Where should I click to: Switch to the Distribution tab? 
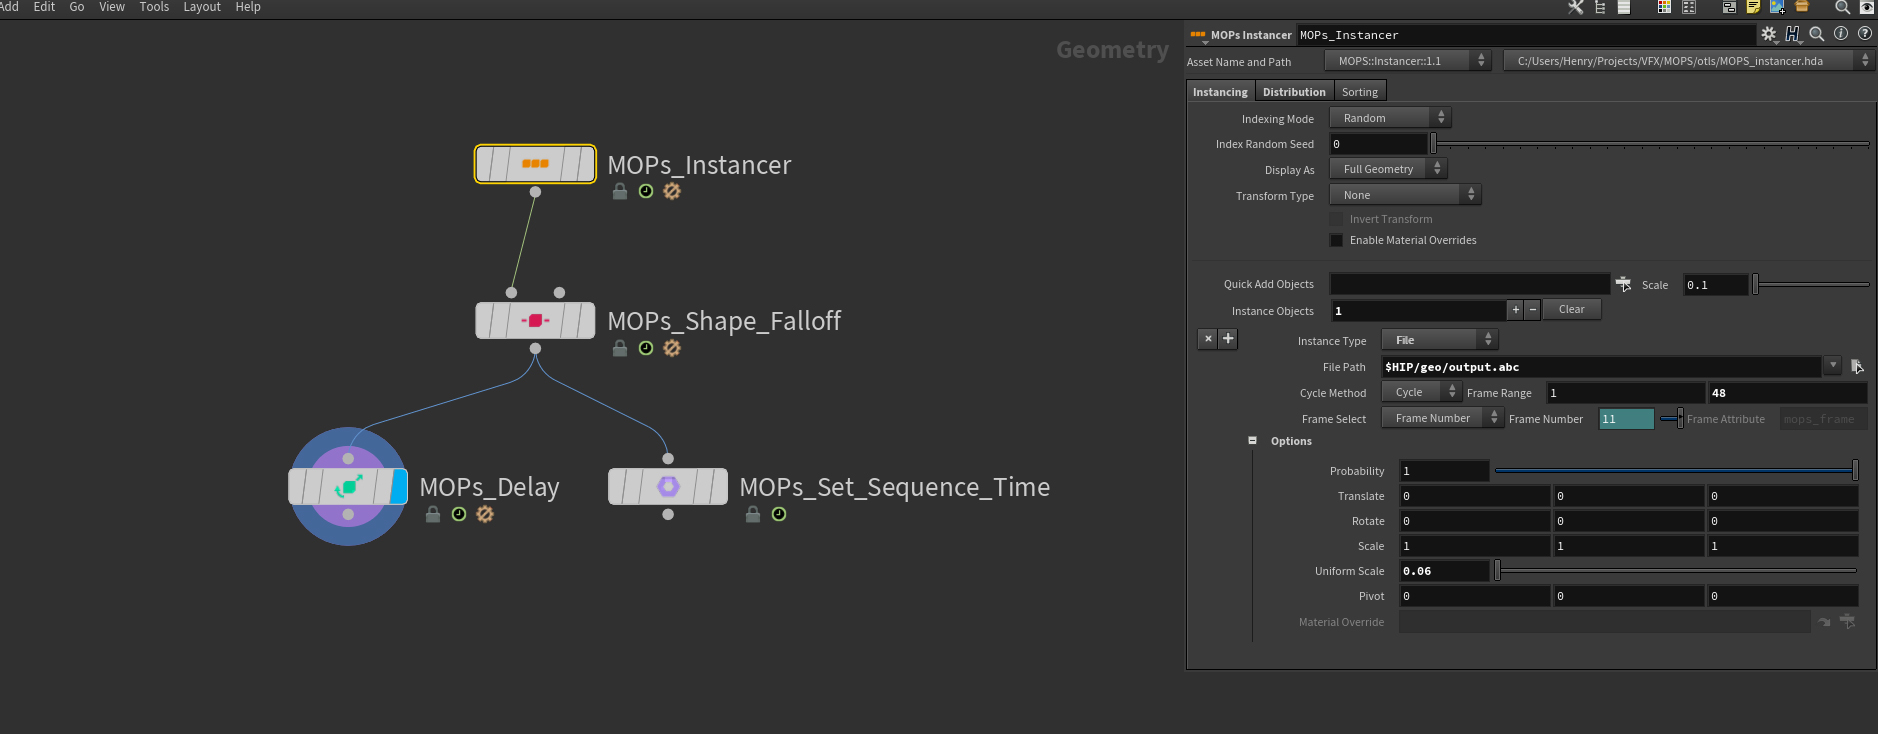(1293, 92)
